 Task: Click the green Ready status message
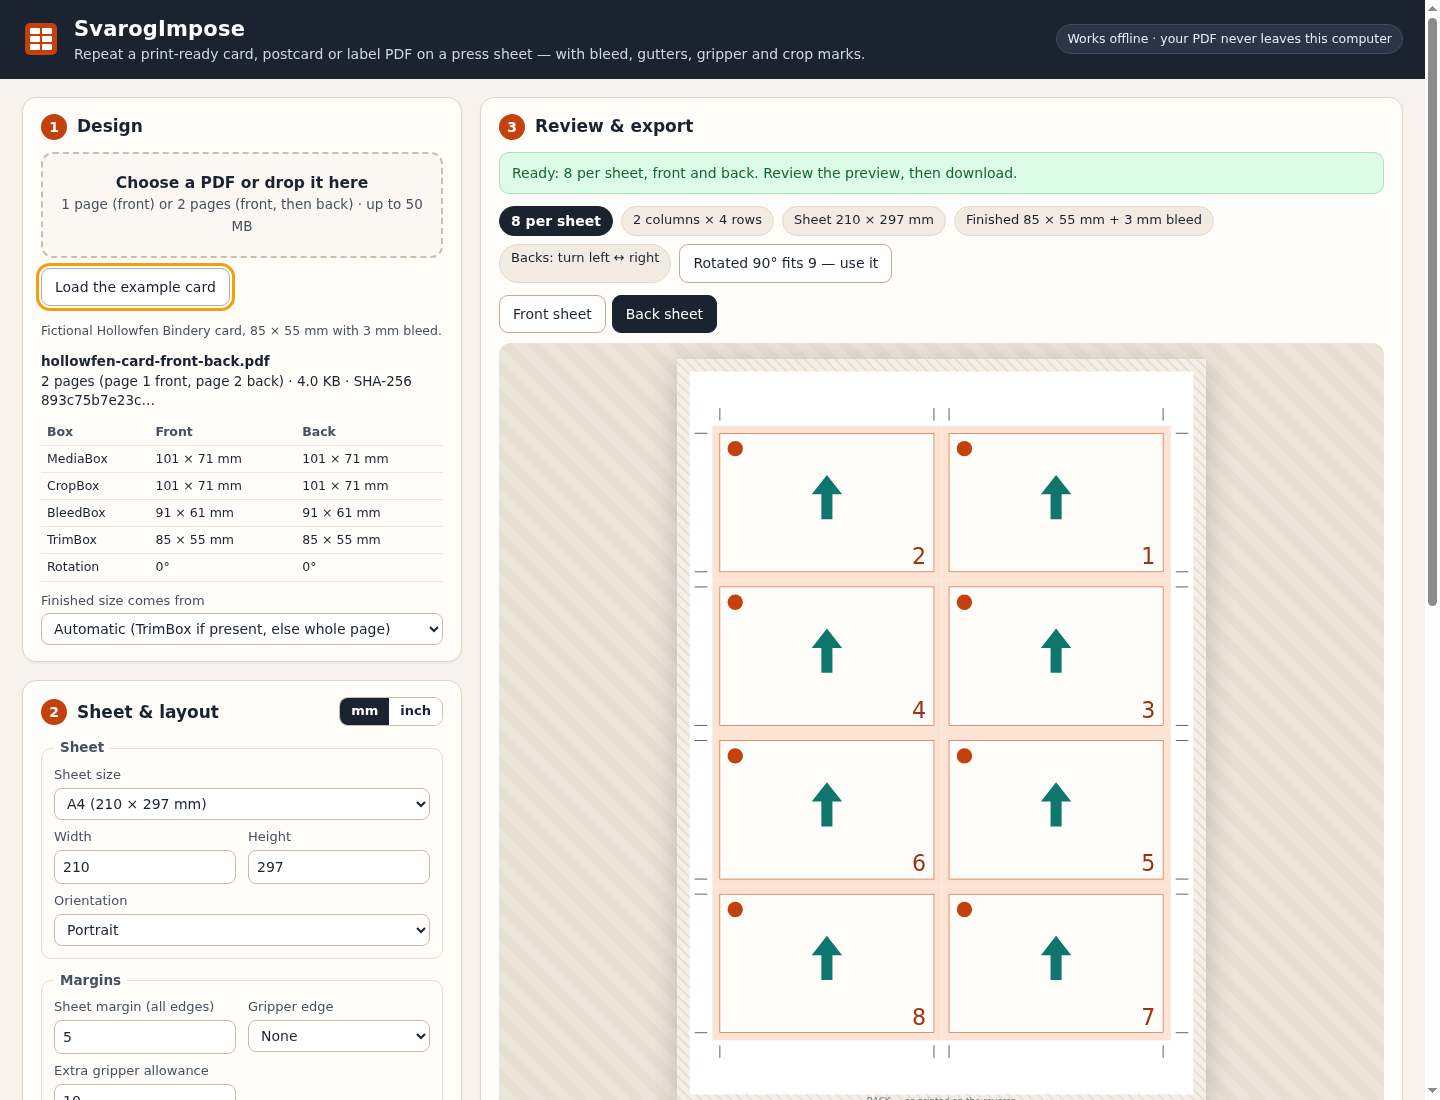[941, 173]
